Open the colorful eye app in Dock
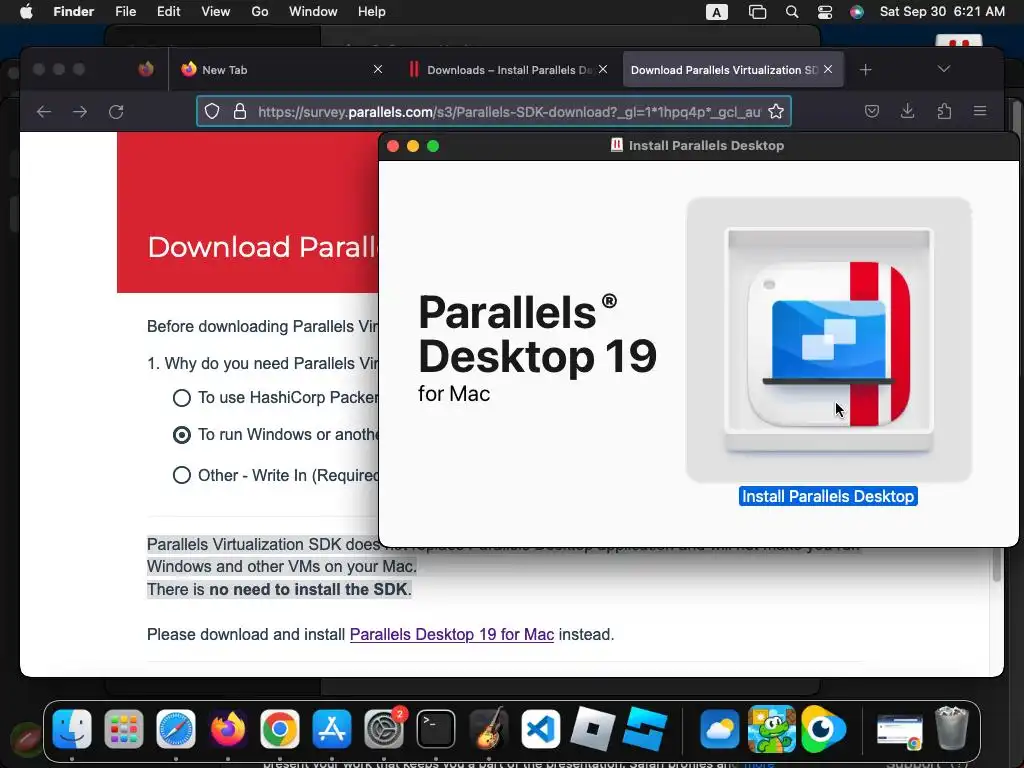 pos(823,728)
